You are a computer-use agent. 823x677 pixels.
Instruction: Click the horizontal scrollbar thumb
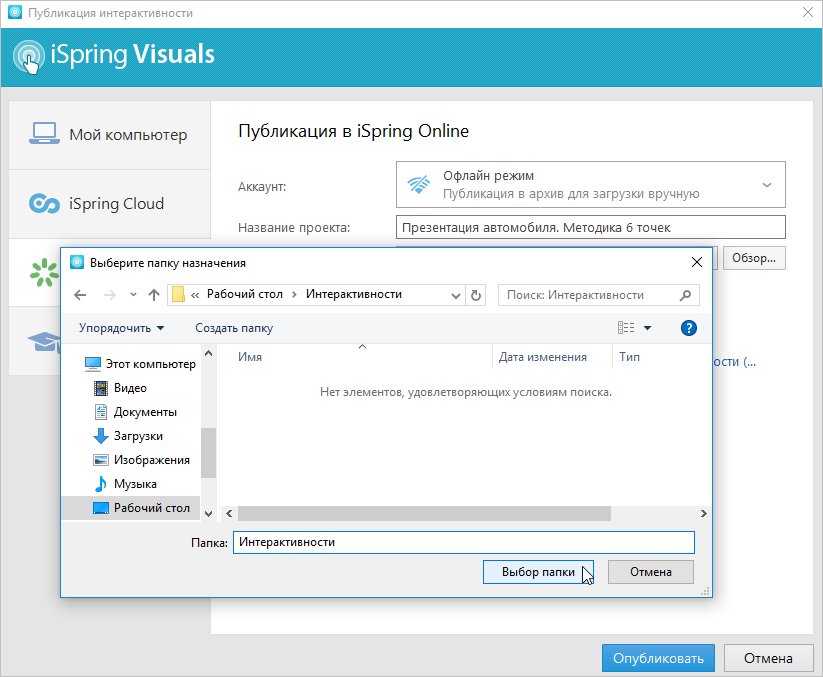pyautogui.click(x=424, y=514)
